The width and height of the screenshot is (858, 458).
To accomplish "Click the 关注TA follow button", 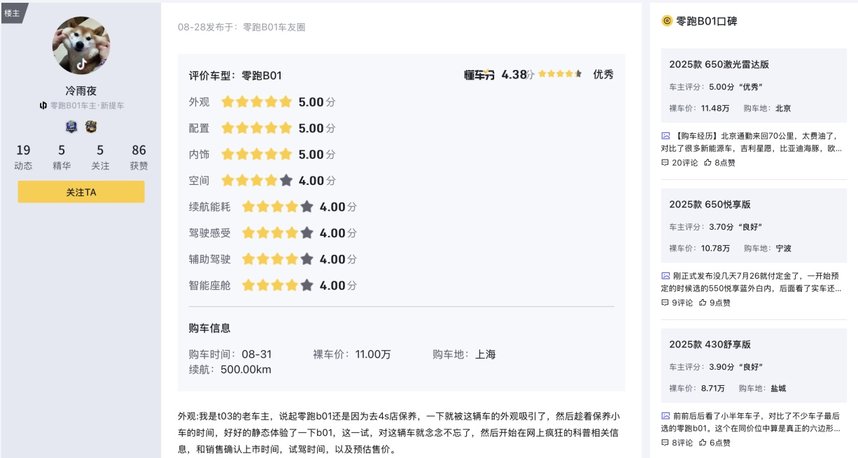I will point(81,192).
